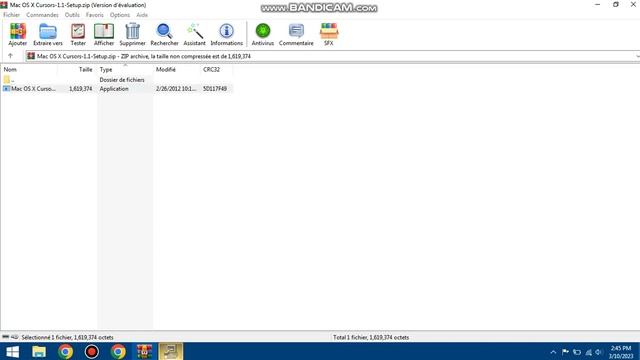Open the Extraire vers tool

[48, 34]
